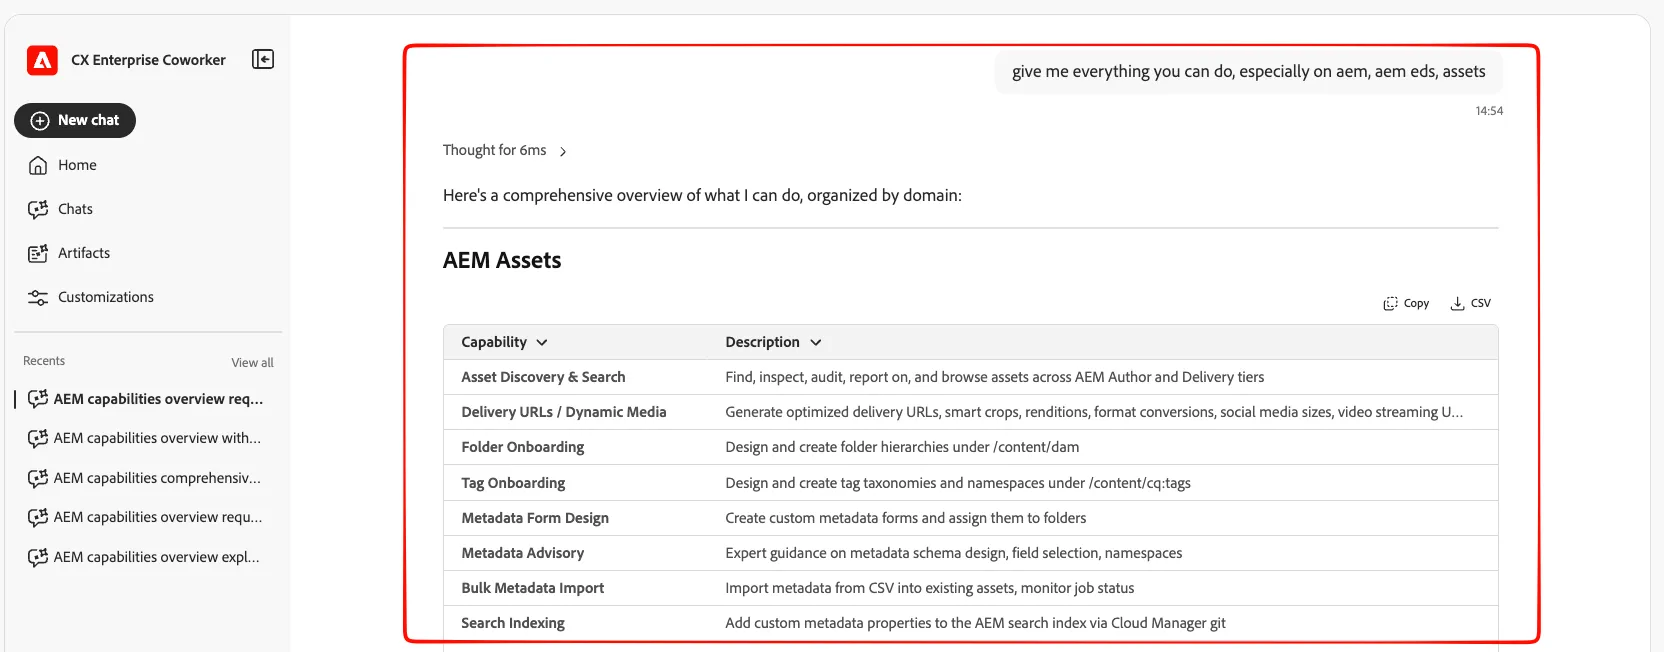Select the 'Asset Discovery & Search' cell
The height and width of the screenshot is (652, 1664).
pos(543,377)
